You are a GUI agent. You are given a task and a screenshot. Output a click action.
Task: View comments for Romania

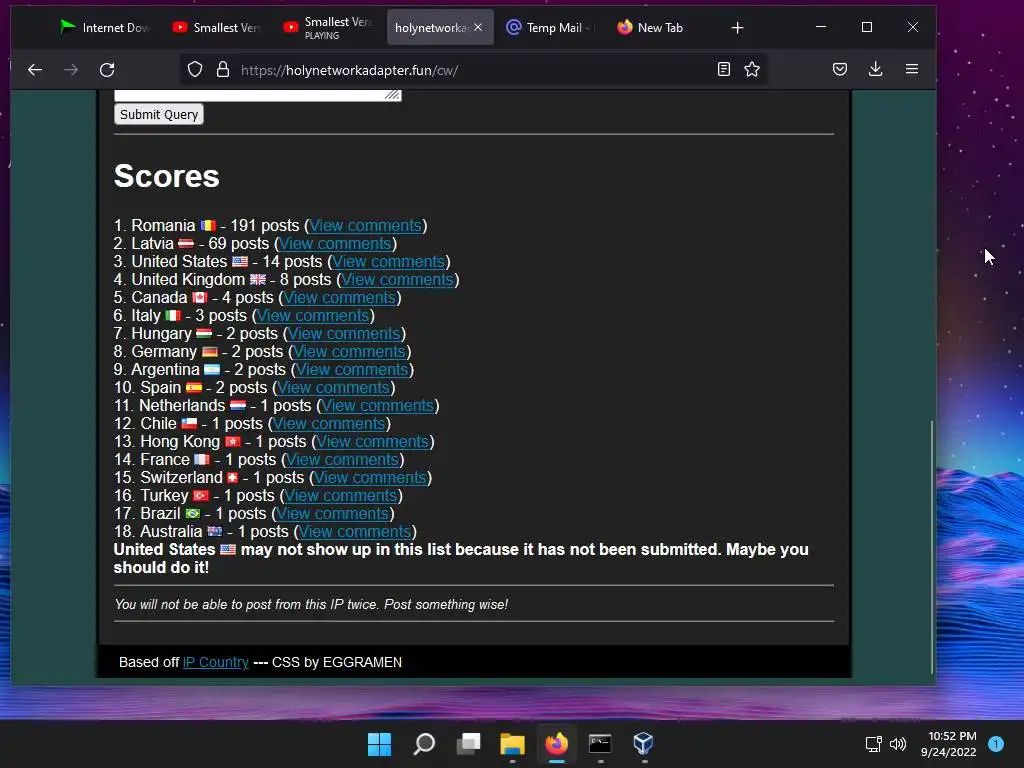tap(365, 225)
